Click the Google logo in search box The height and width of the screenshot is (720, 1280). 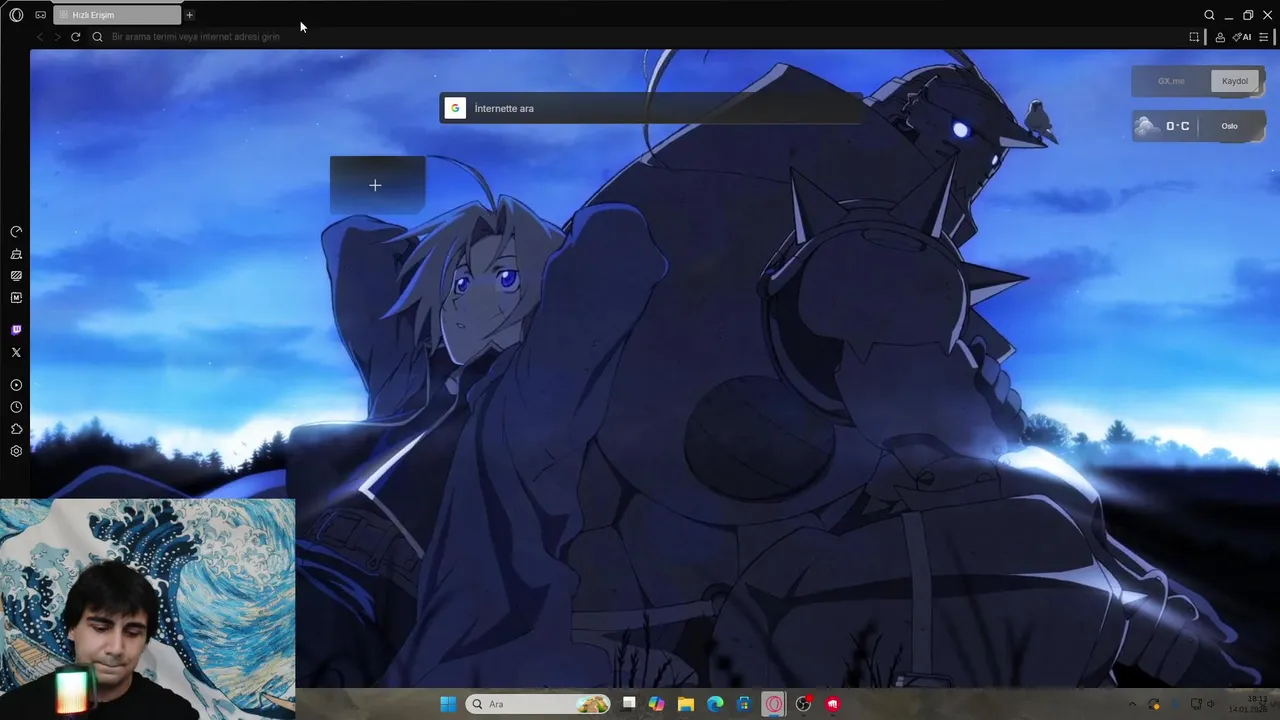(x=455, y=108)
